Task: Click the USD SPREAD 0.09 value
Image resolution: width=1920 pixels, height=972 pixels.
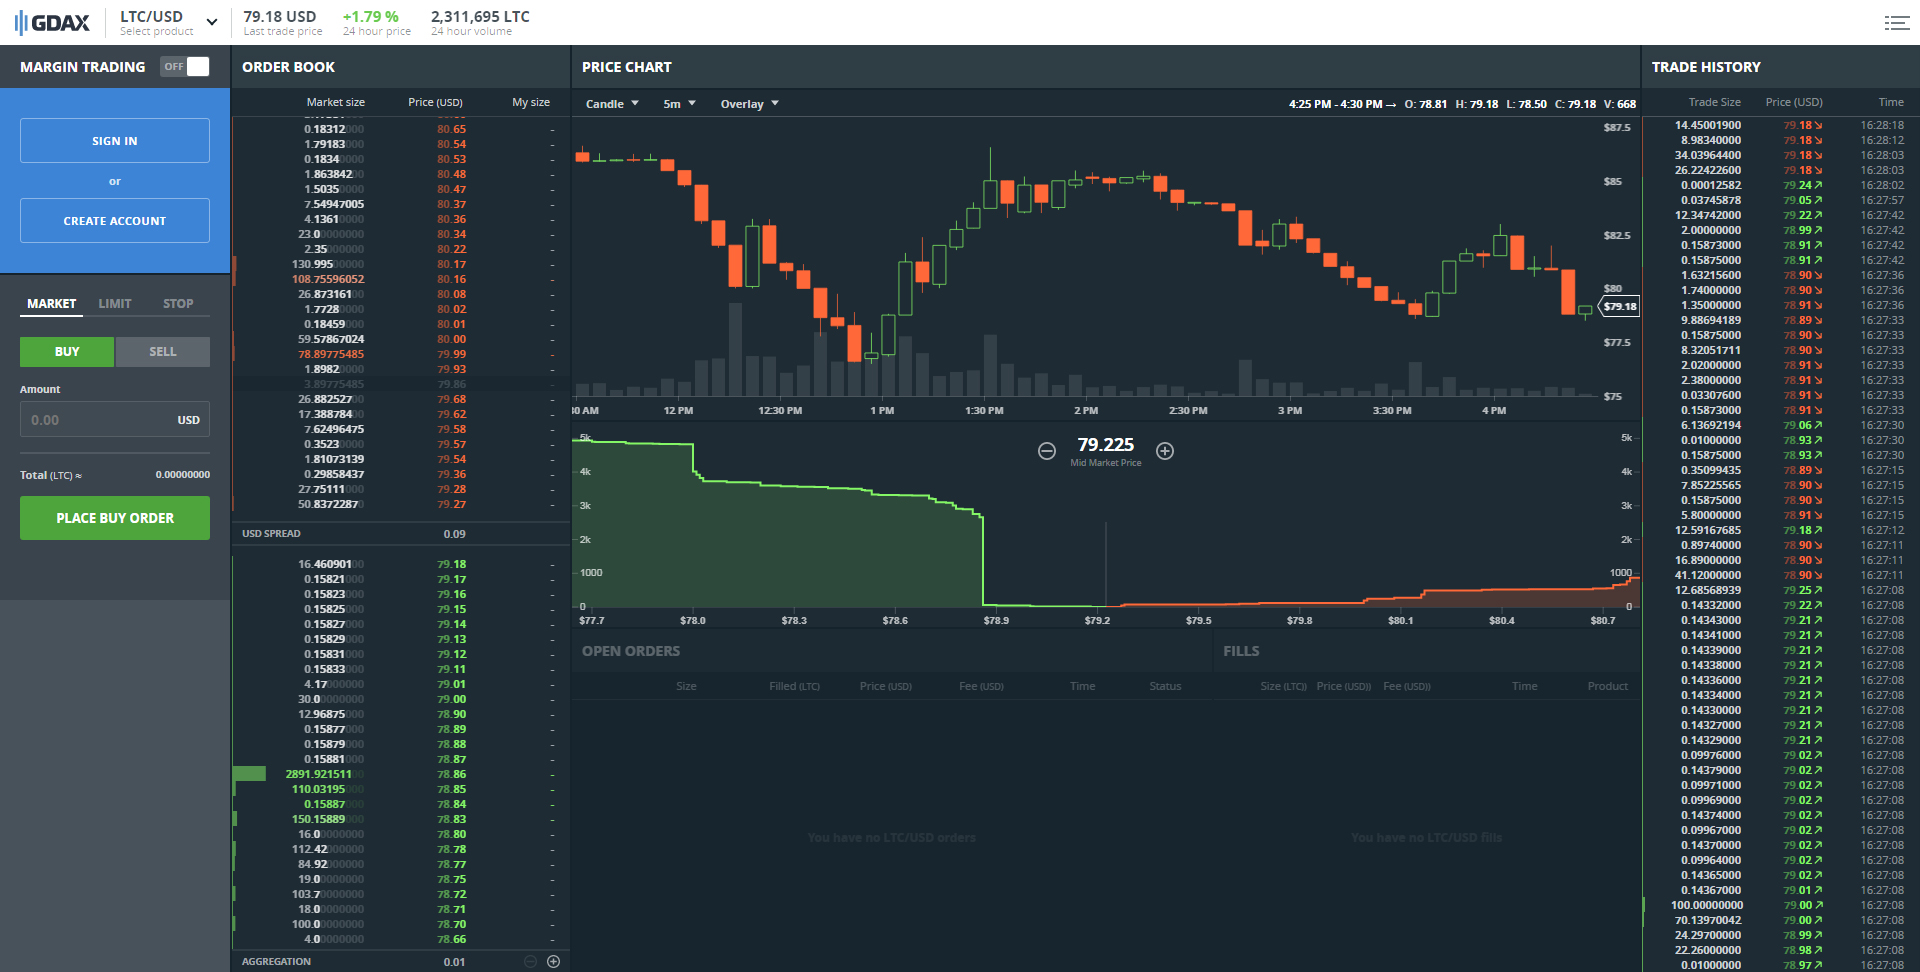Action: click(454, 534)
